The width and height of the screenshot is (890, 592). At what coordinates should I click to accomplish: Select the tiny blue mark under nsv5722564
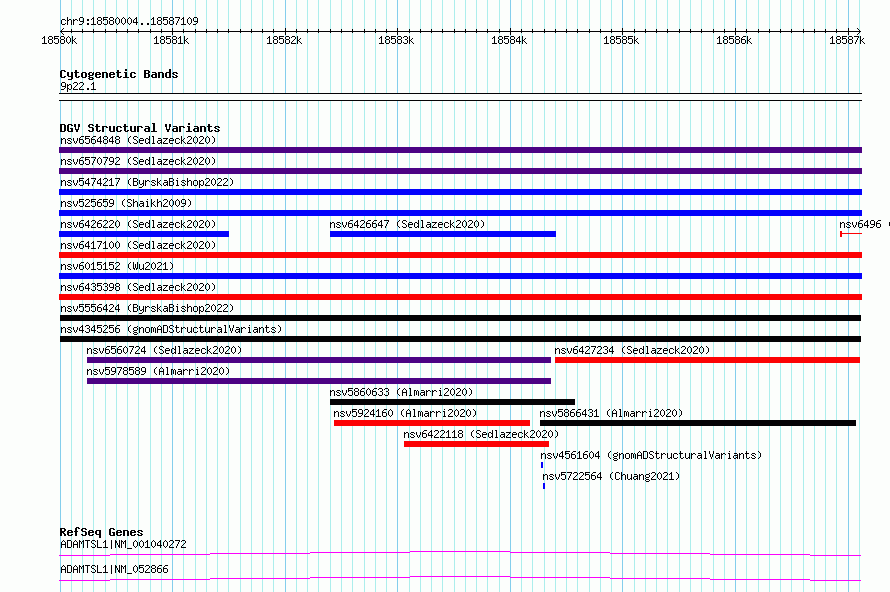coord(544,486)
